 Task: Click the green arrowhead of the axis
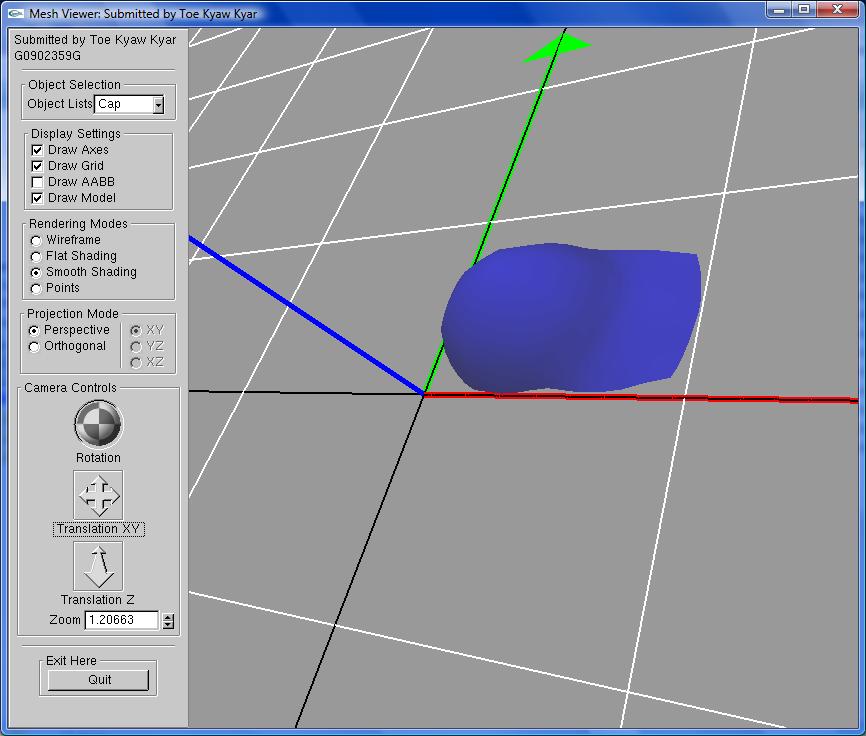[556, 48]
